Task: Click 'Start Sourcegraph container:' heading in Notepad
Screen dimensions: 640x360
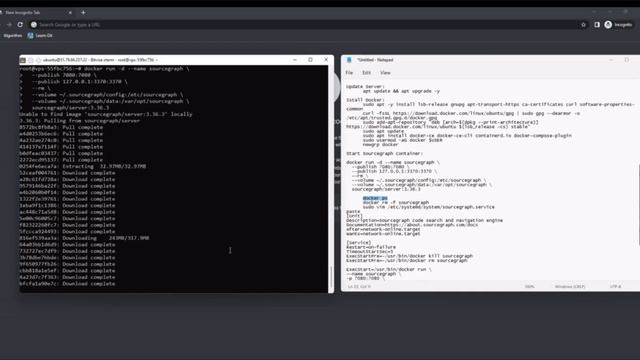Action: (384, 153)
